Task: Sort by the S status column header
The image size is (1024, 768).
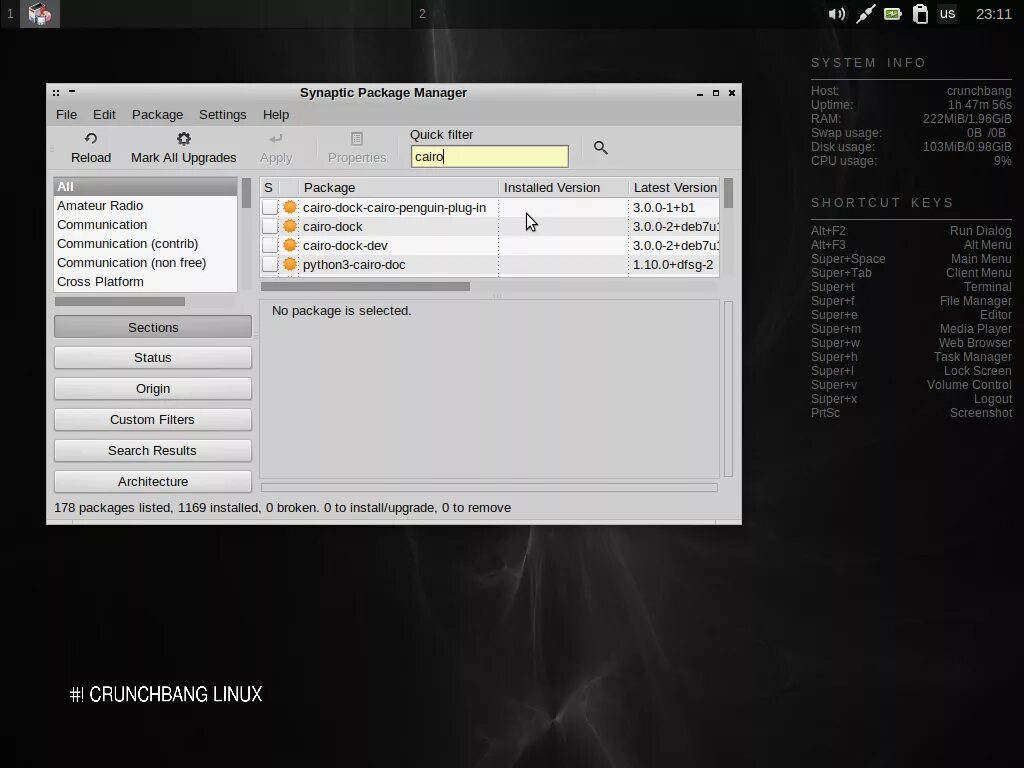Action: 268,187
